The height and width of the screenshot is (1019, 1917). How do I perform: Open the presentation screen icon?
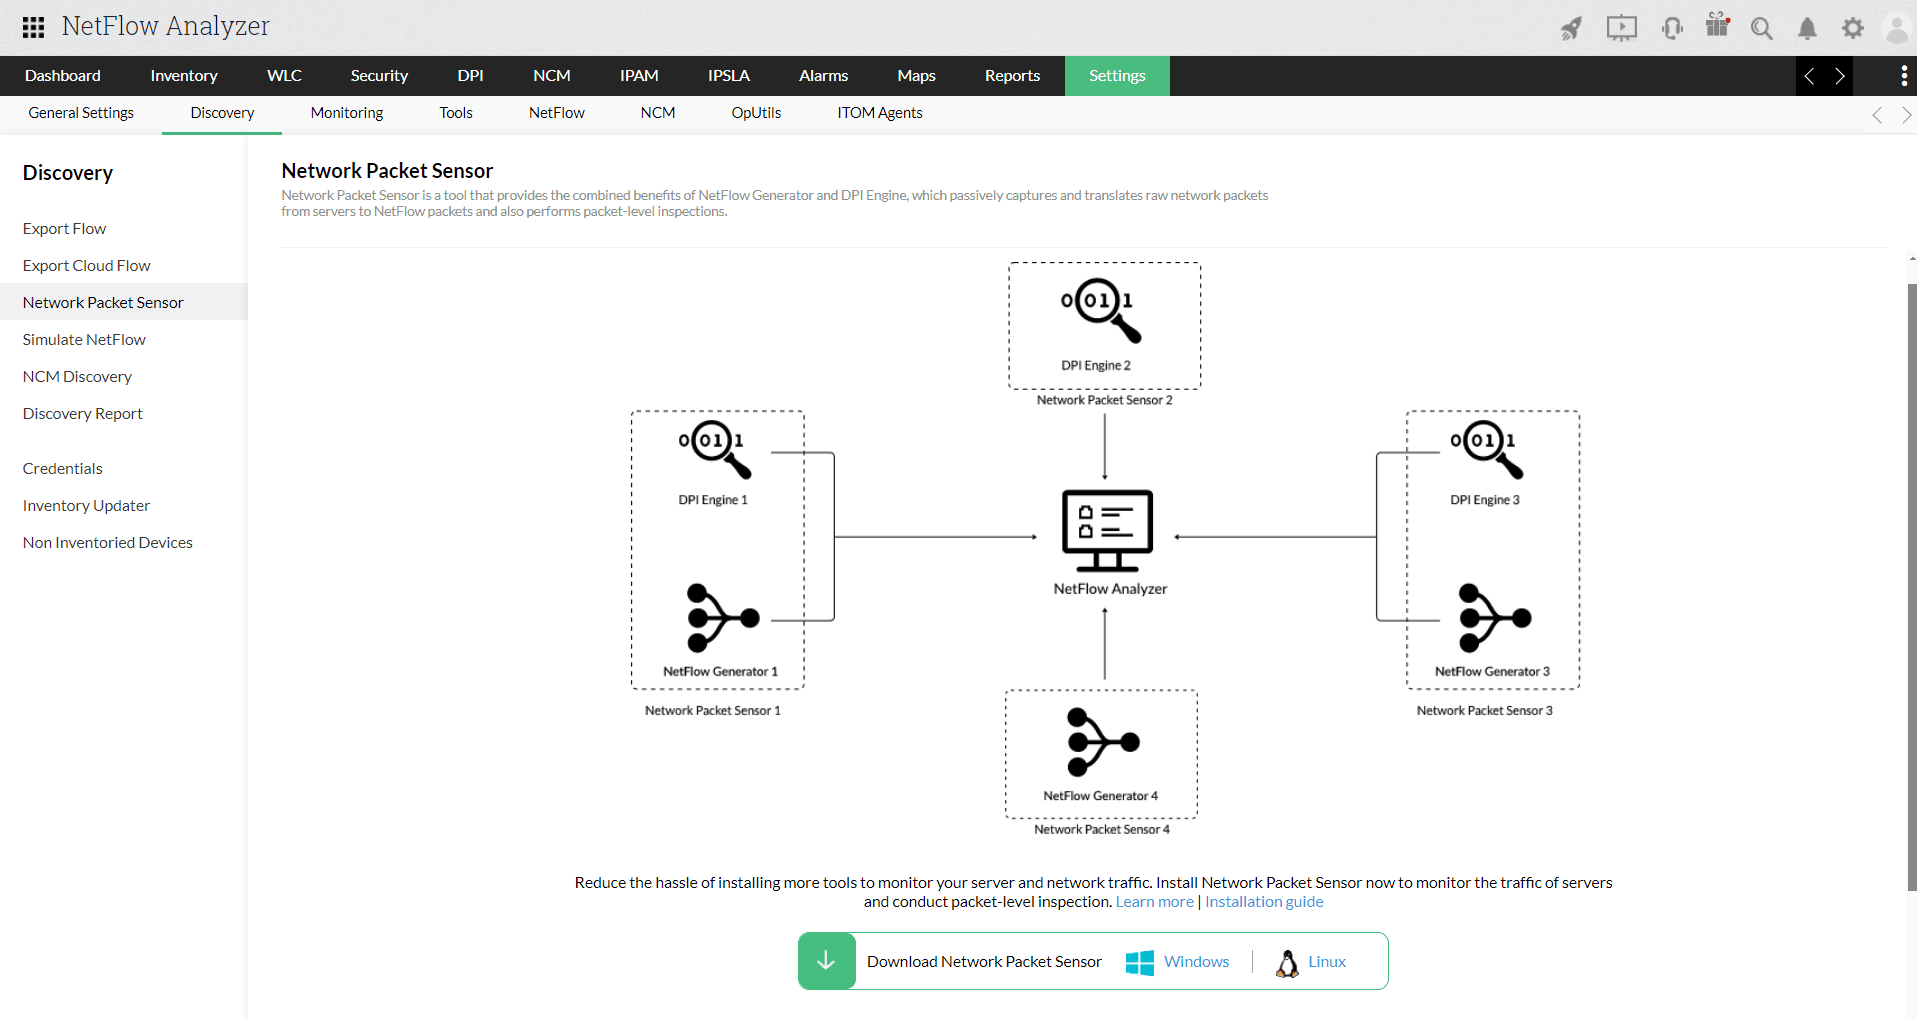[x=1622, y=28]
